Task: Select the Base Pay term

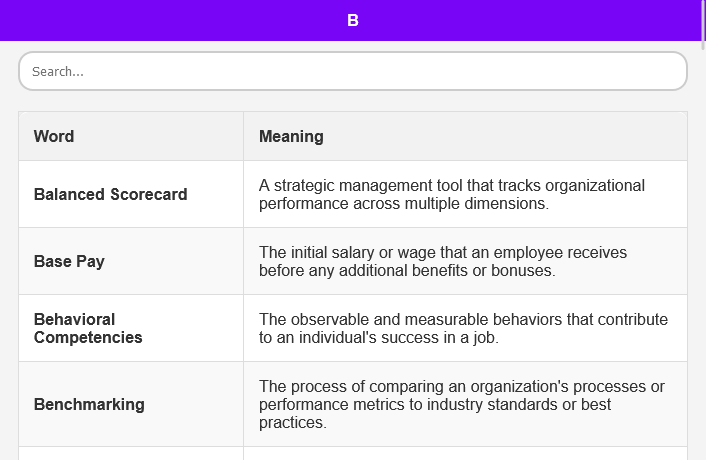Action: tap(69, 261)
